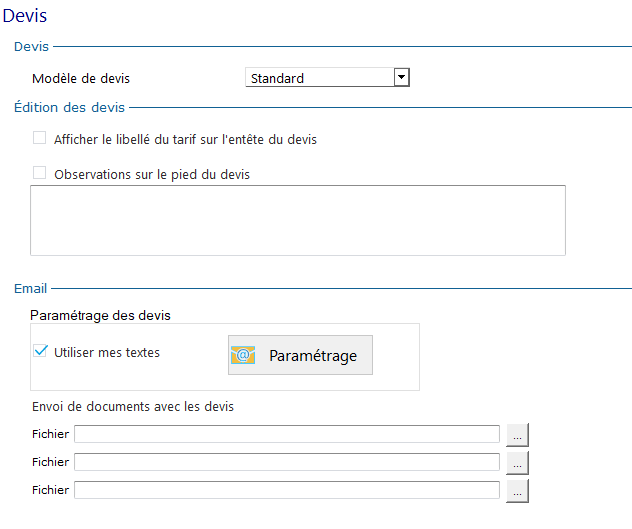Click the email envelope icon on Paramétrage button
Viewport: 632px width, 529px height.
pos(243,355)
